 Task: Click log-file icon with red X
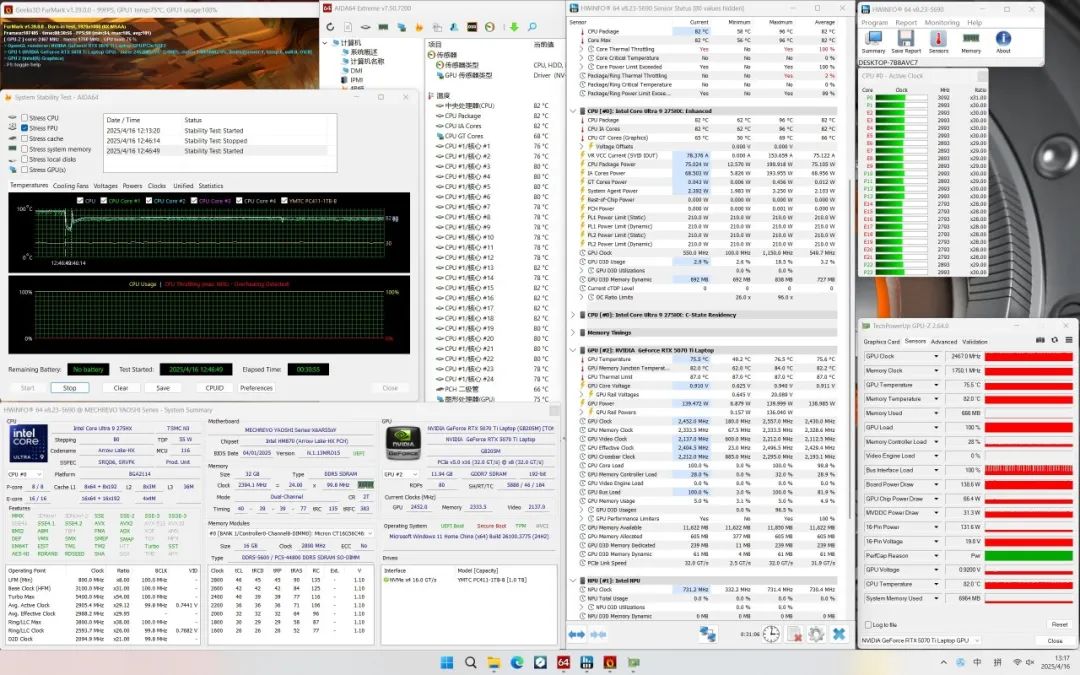tap(793, 634)
